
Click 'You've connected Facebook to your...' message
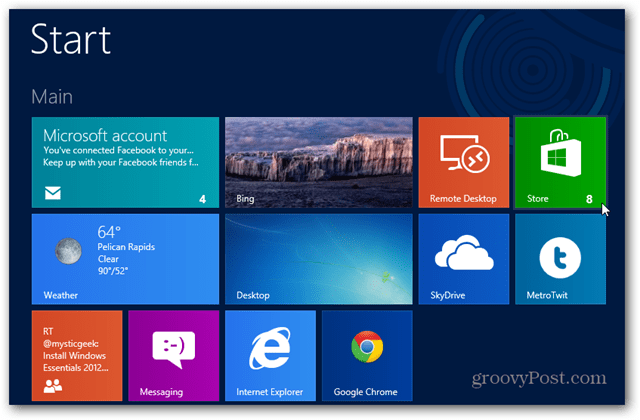(x=118, y=150)
